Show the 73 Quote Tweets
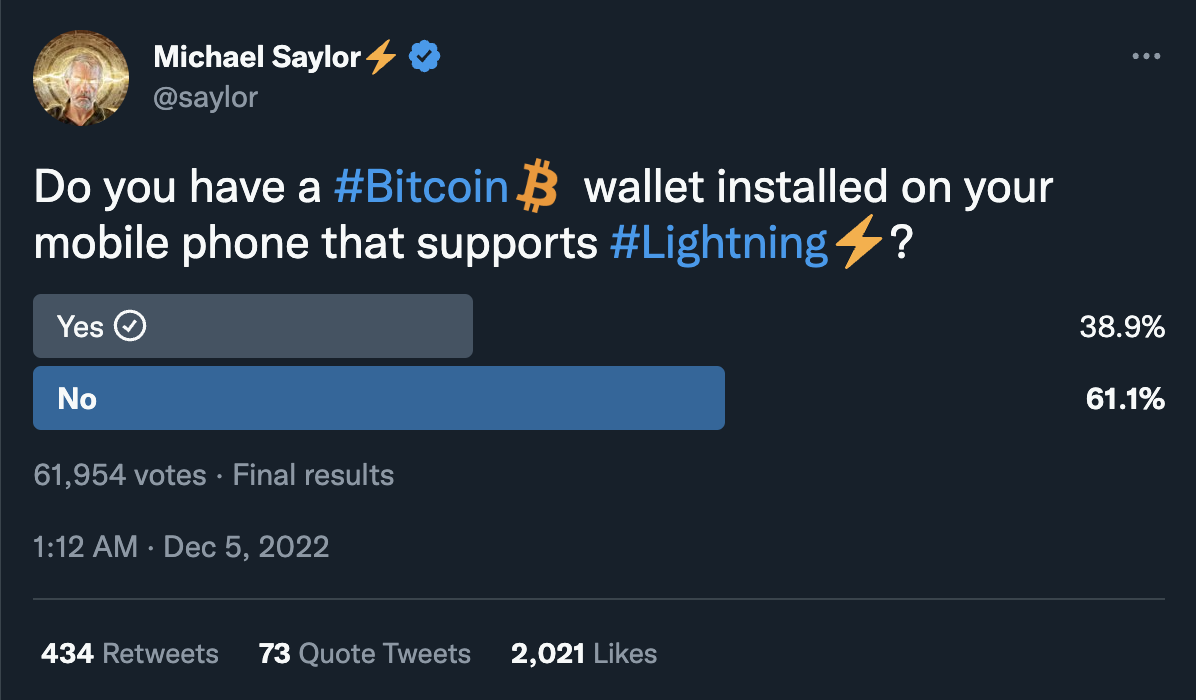1196x700 pixels. click(364, 654)
